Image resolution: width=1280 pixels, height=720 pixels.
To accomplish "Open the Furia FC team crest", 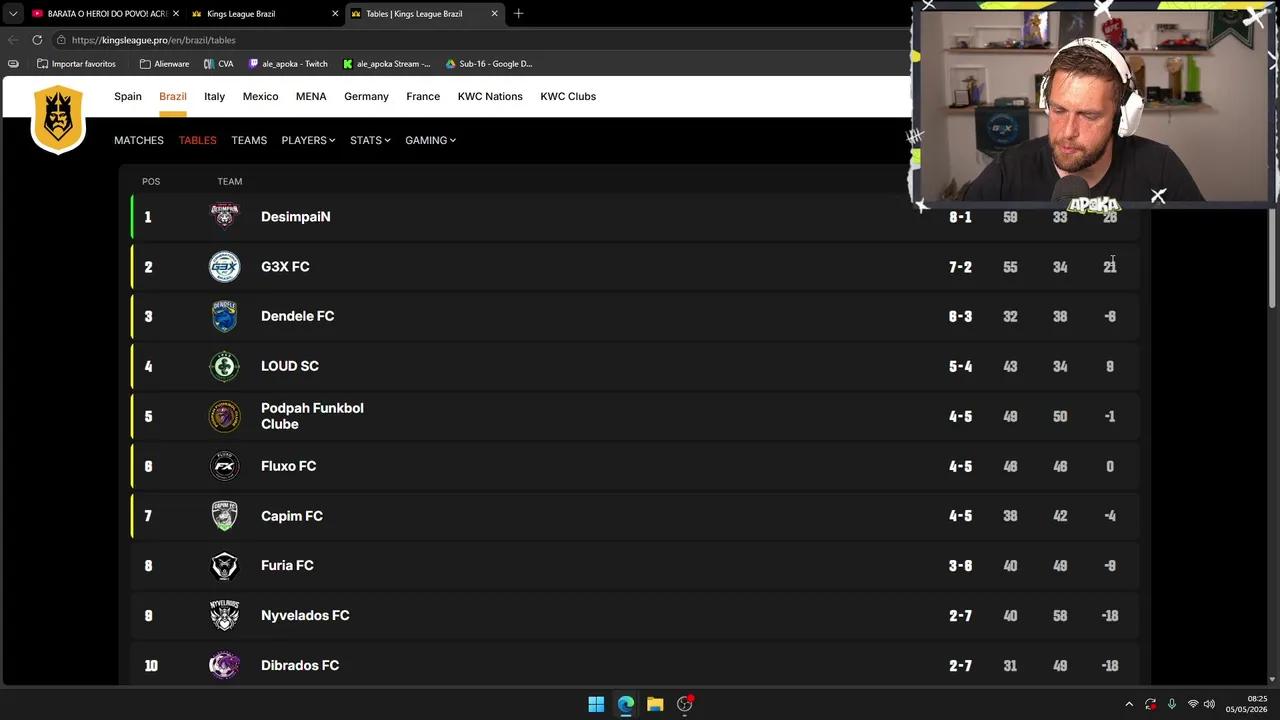I will pyautogui.click(x=224, y=565).
